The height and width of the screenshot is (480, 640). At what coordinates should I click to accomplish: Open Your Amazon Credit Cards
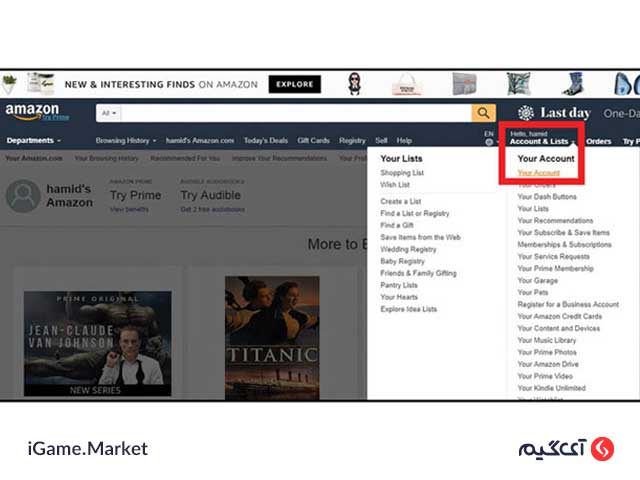pos(560,316)
